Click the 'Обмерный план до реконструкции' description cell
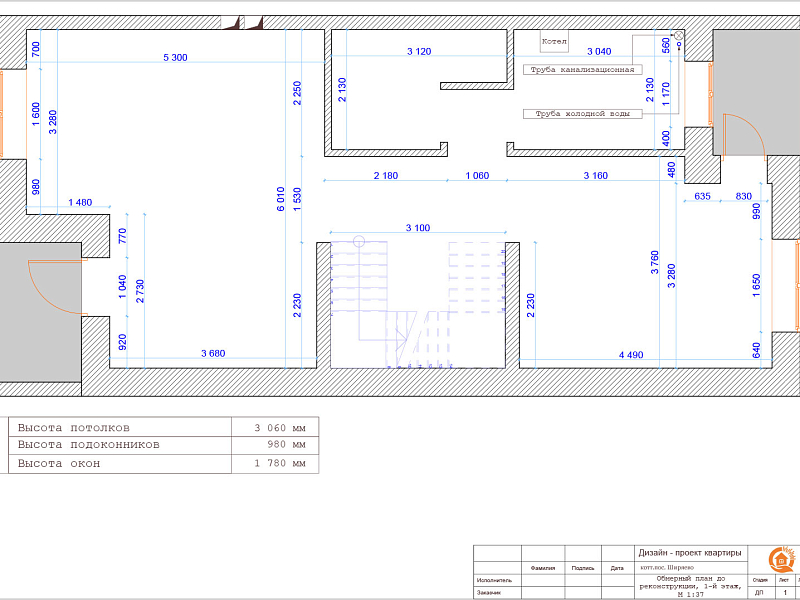The image size is (800, 600). 690,586
